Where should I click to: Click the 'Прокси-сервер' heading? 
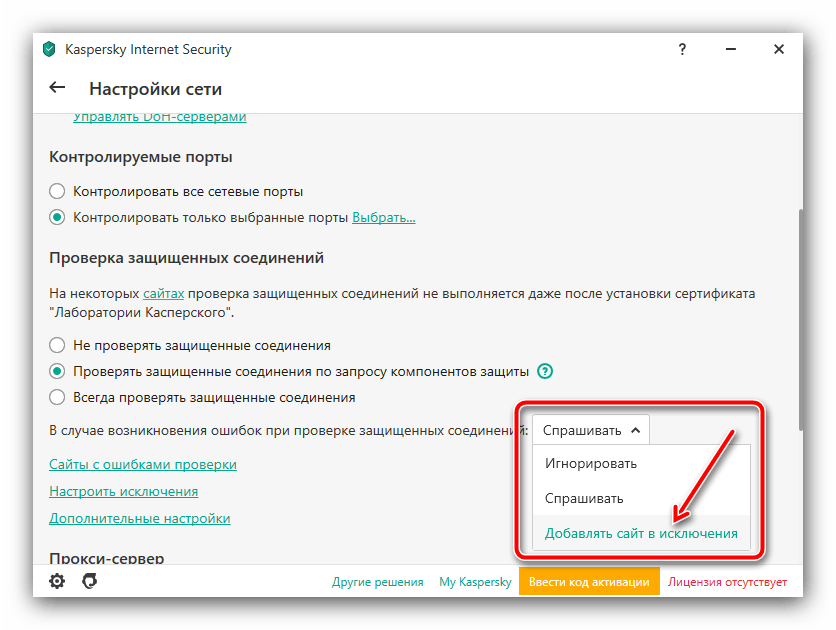tap(107, 558)
